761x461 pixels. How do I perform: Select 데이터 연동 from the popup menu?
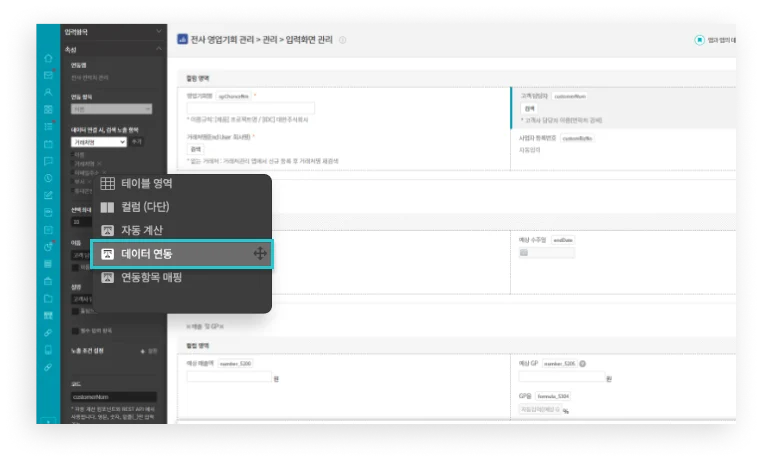pyautogui.click(x=182, y=254)
